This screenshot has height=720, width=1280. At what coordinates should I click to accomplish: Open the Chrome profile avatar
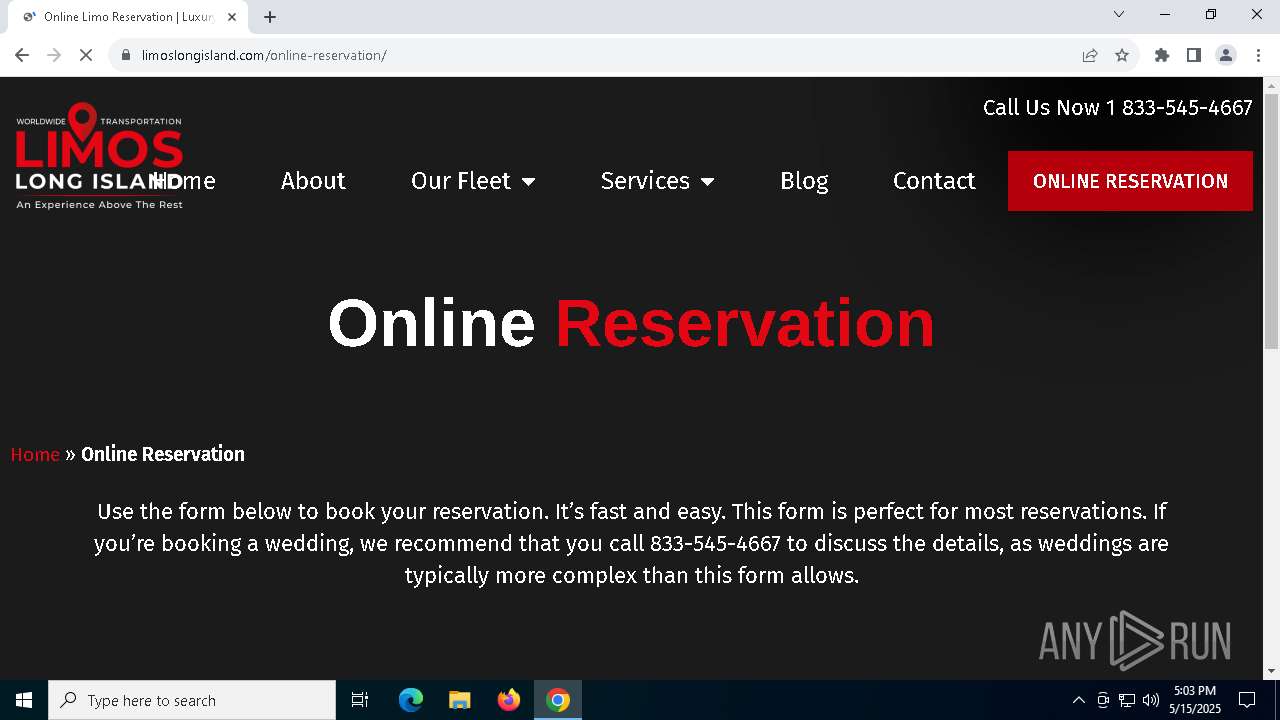tap(1226, 55)
